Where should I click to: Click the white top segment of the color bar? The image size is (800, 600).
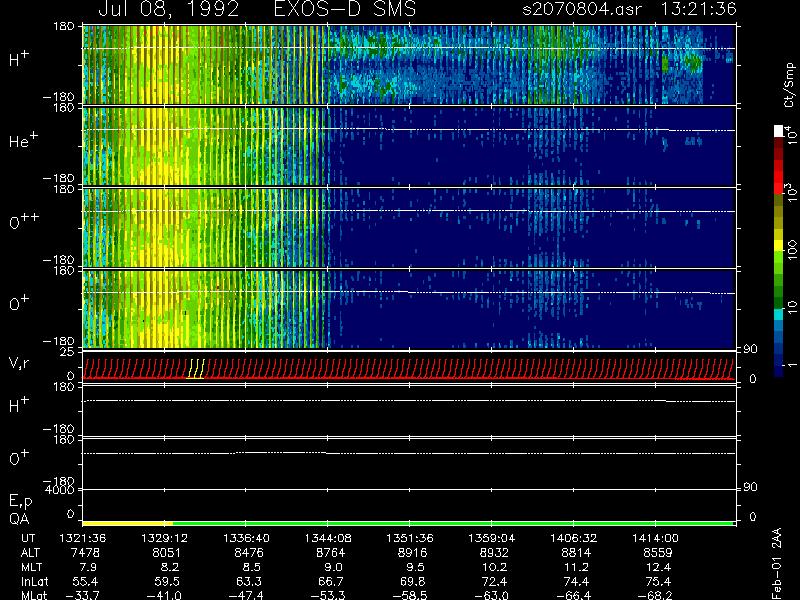tap(779, 131)
